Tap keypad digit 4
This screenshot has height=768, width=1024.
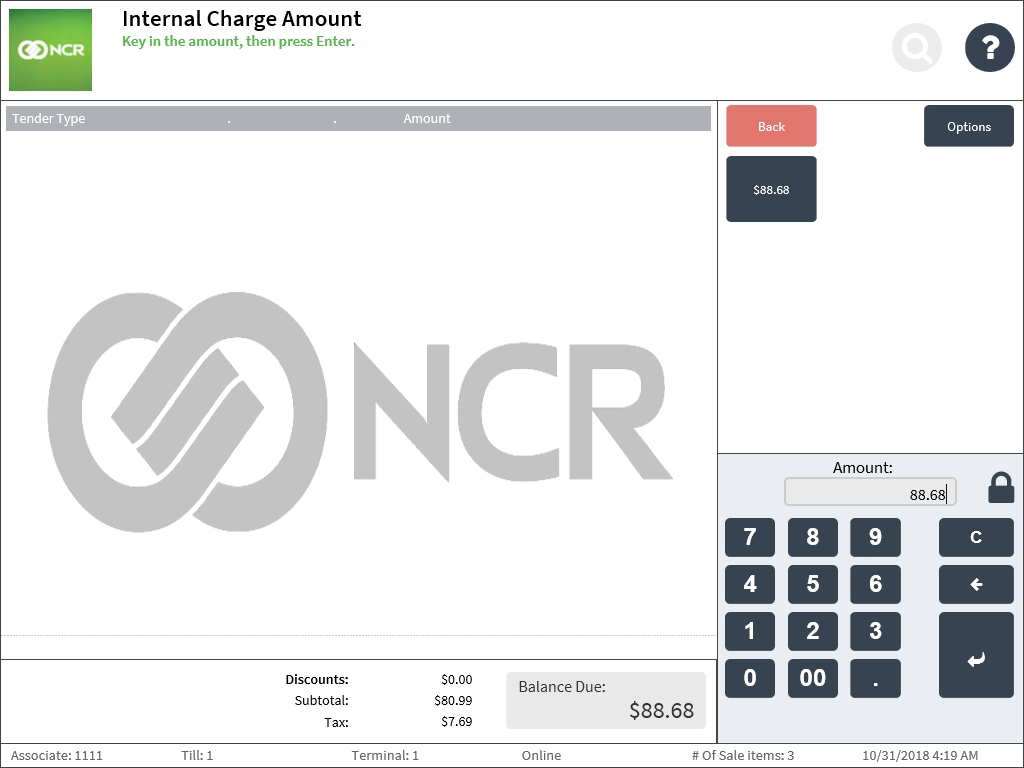pyautogui.click(x=750, y=584)
